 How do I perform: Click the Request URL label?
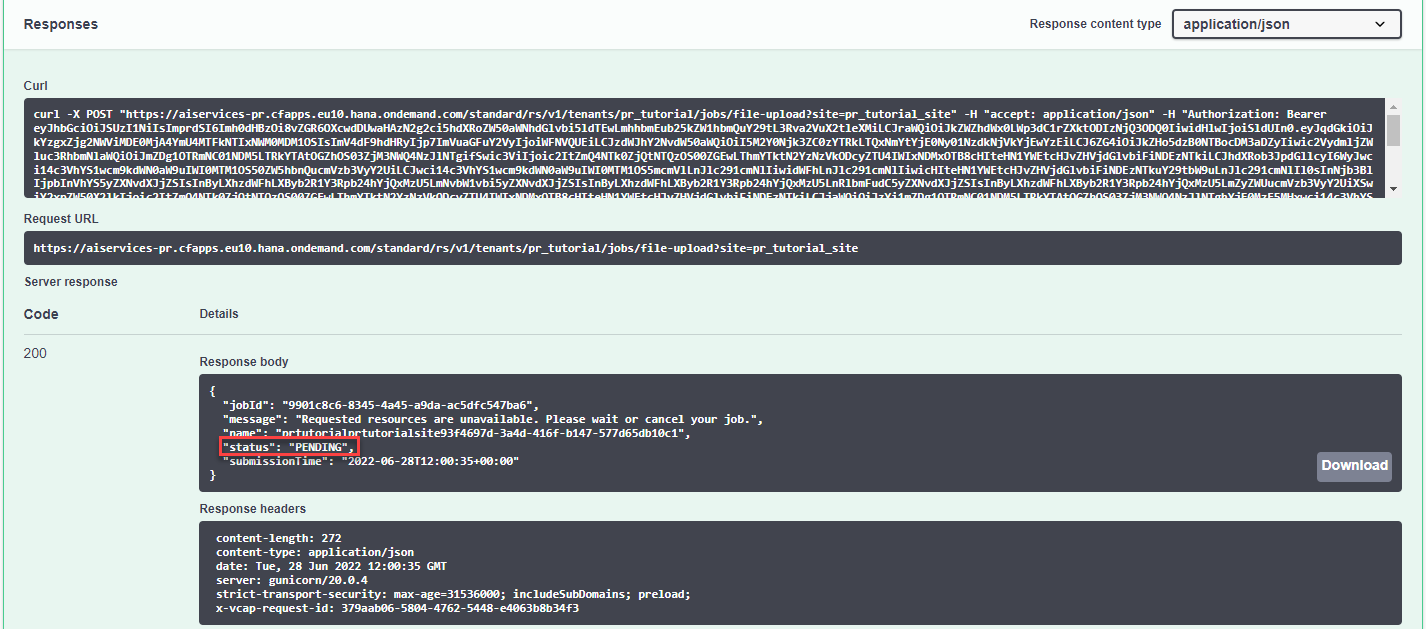[59, 217]
